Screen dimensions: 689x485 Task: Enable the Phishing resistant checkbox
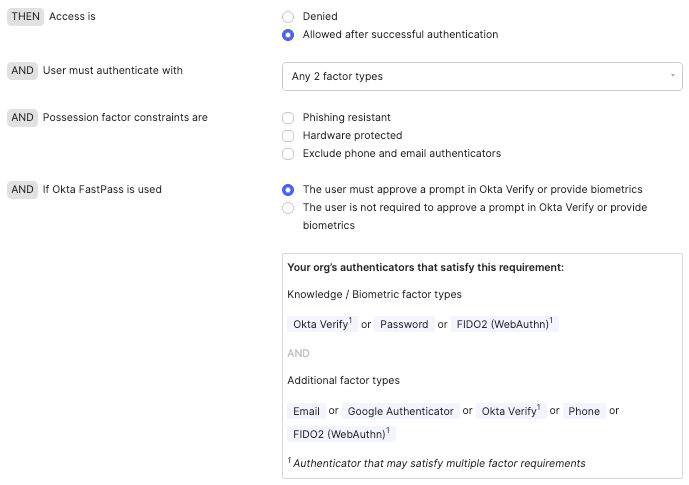(288, 118)
